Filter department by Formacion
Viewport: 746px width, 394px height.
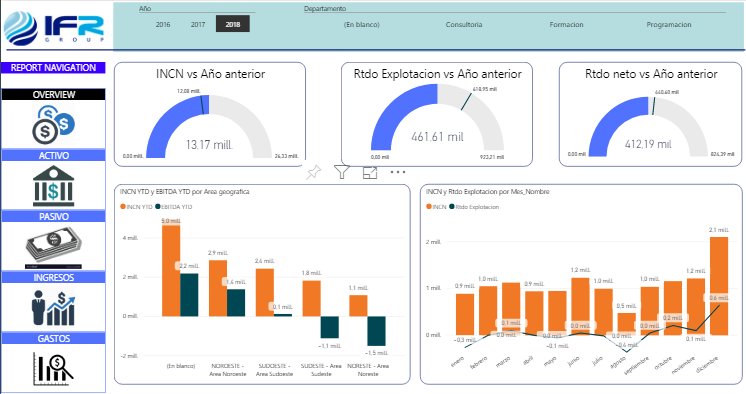[566, 24]
